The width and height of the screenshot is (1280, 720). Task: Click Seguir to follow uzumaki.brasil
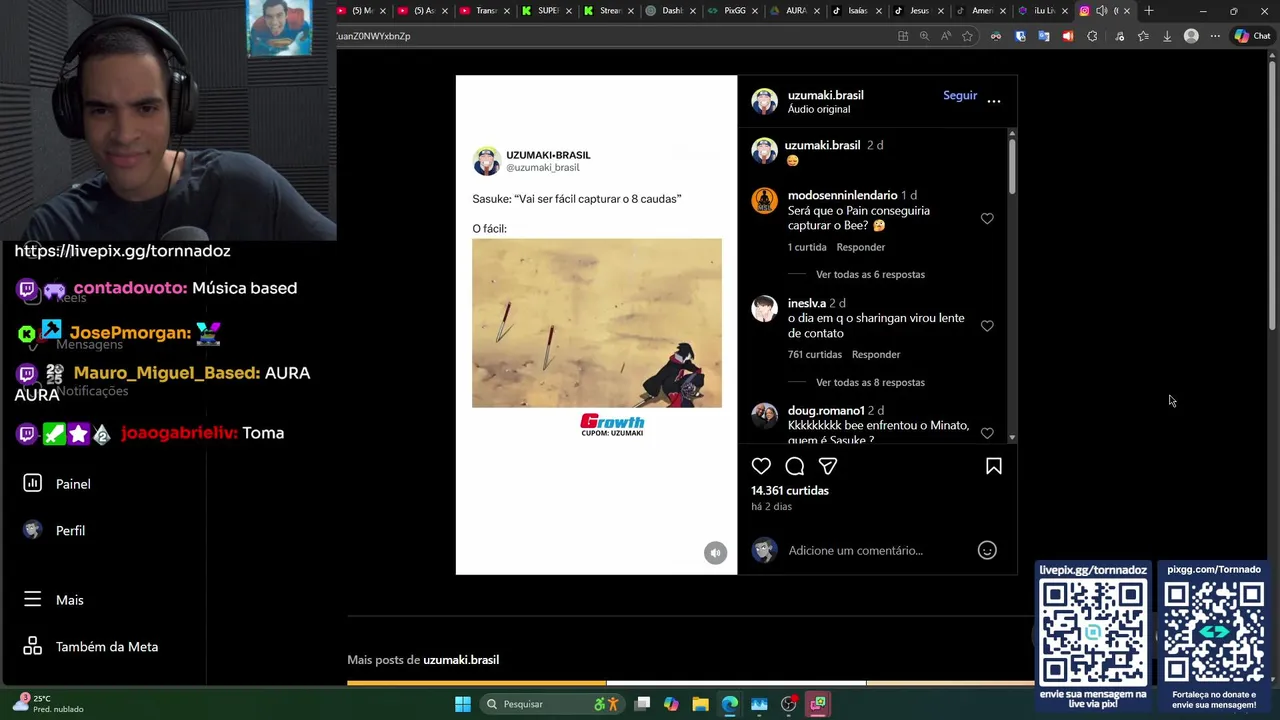point(960,95)
